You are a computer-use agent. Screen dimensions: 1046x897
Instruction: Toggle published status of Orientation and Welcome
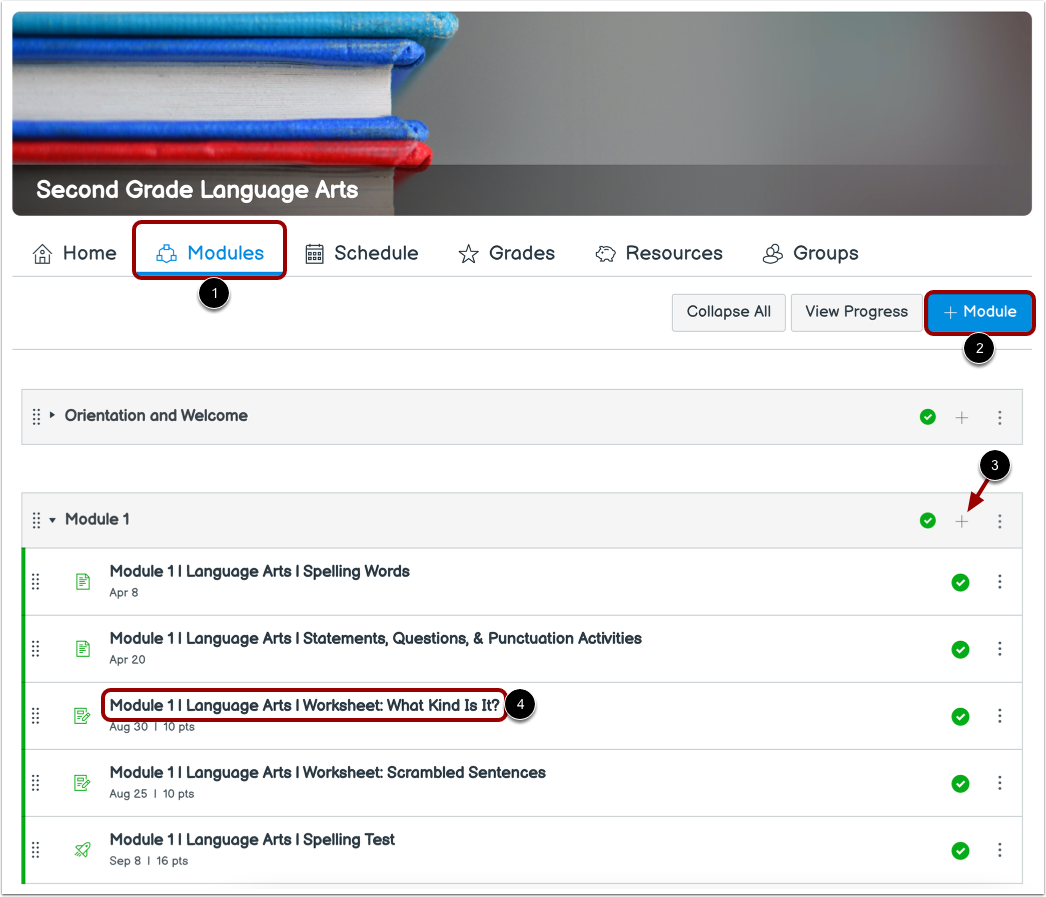[x=927, y=417]
